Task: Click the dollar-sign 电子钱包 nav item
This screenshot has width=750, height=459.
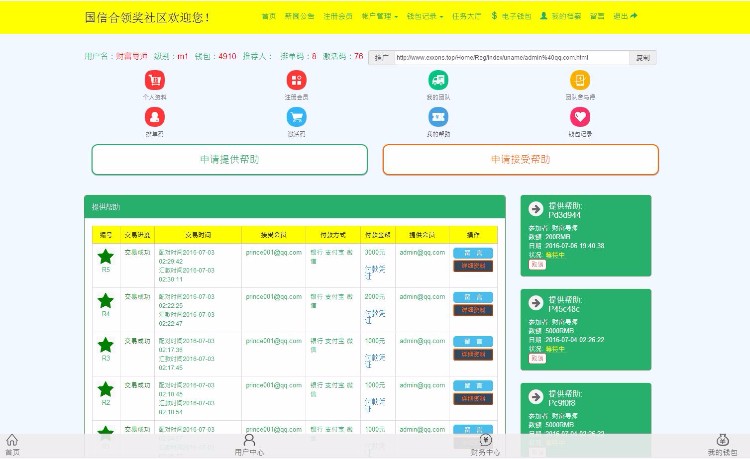Action: (511, 16)
